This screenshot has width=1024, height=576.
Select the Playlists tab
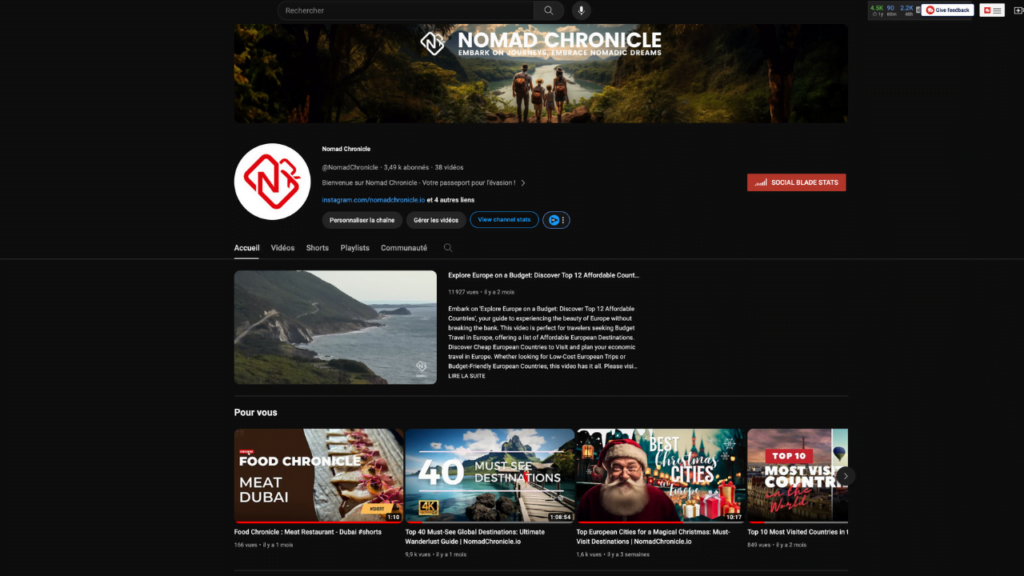(x=355, y=248)
